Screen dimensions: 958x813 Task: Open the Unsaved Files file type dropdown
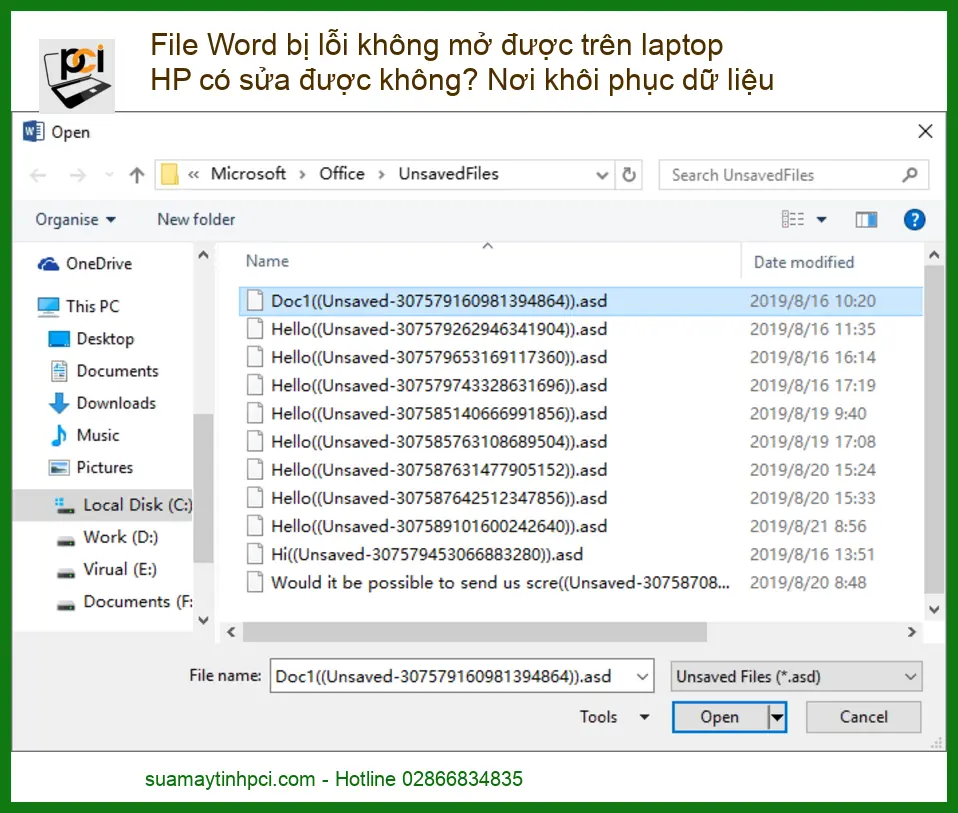click(795, 676)
